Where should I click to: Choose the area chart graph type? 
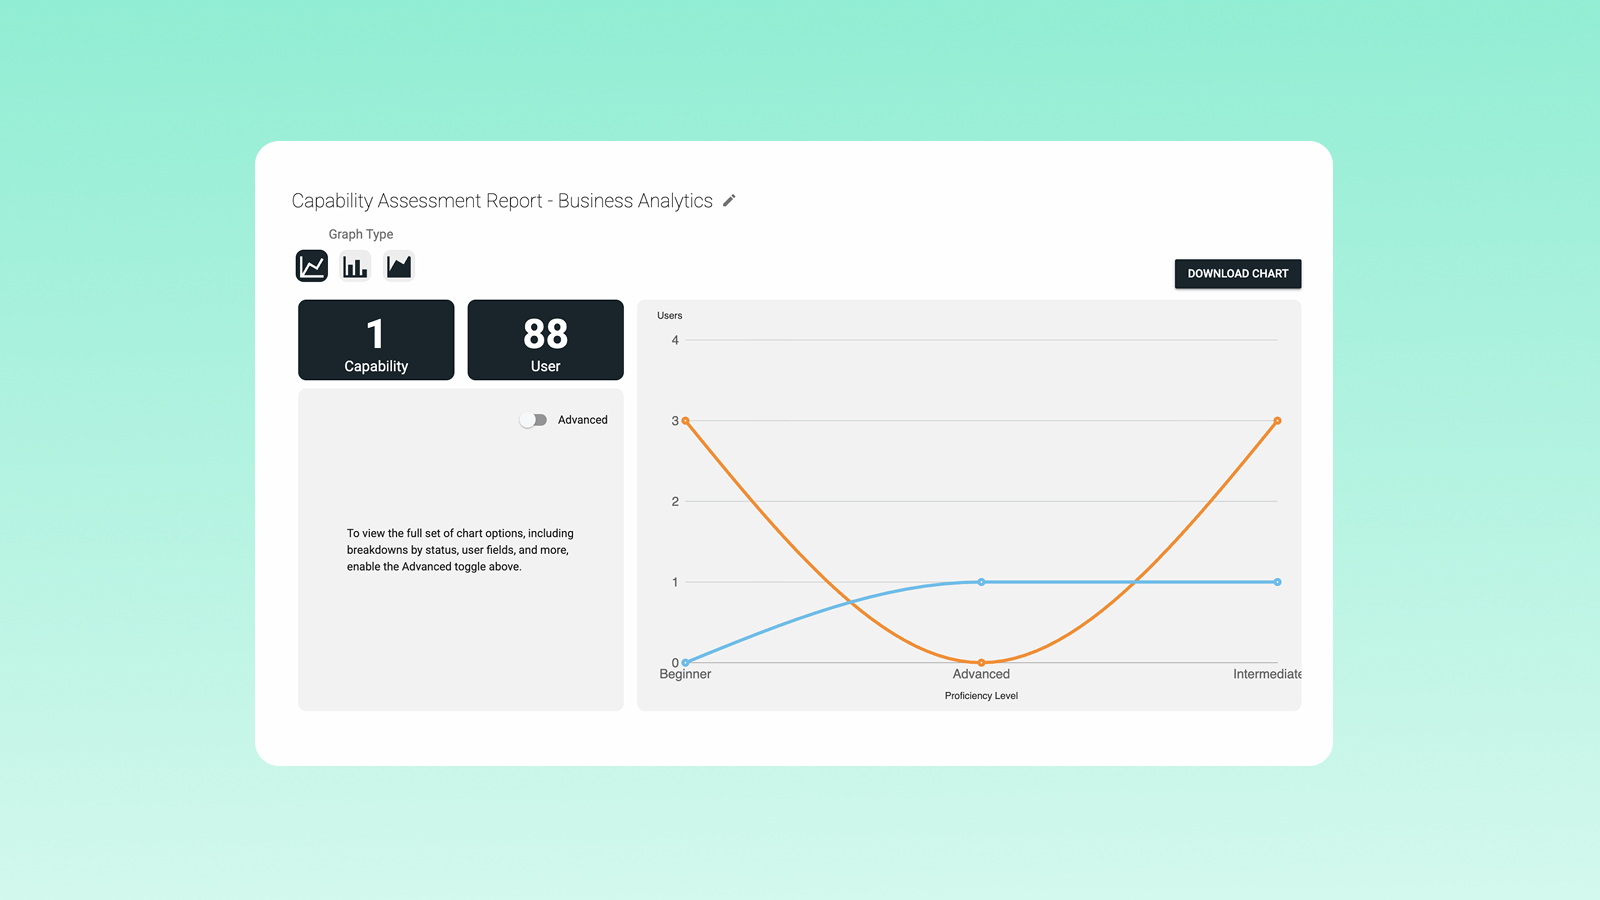[x=399, y=266]
